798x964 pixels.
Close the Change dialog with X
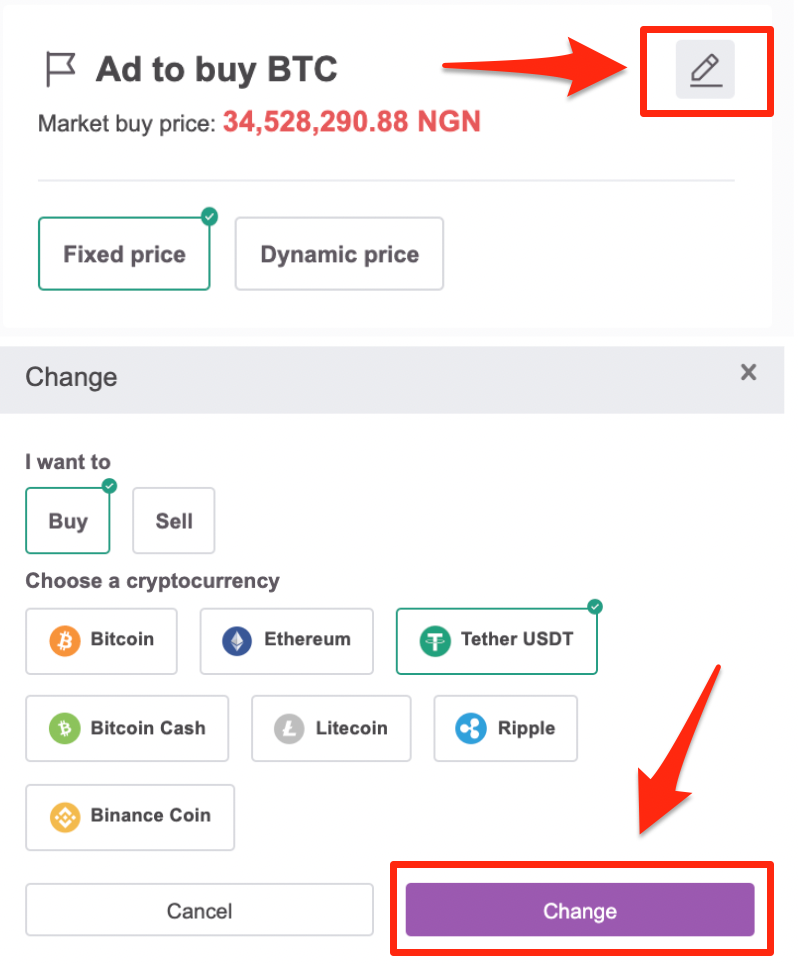(748, 372)
